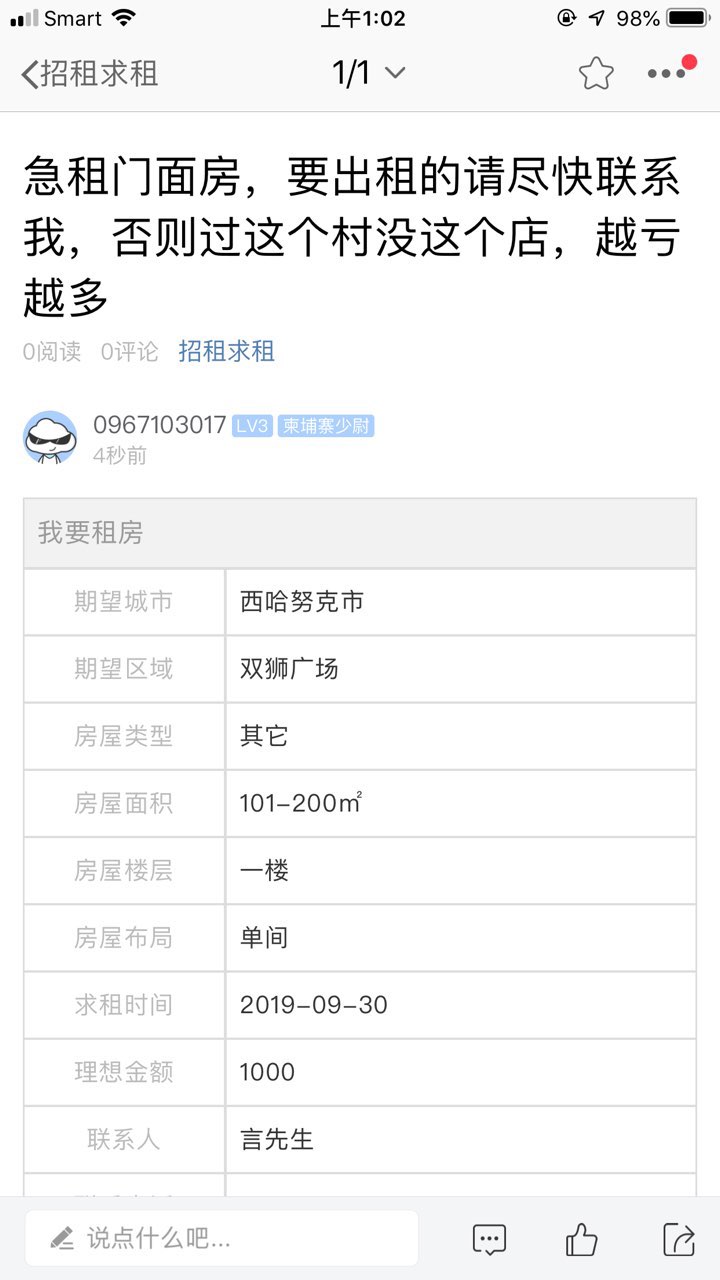Screen dimensions: 720x1280
Task: Expand the 1/1 page selector chevron
Action: point(395,73)
